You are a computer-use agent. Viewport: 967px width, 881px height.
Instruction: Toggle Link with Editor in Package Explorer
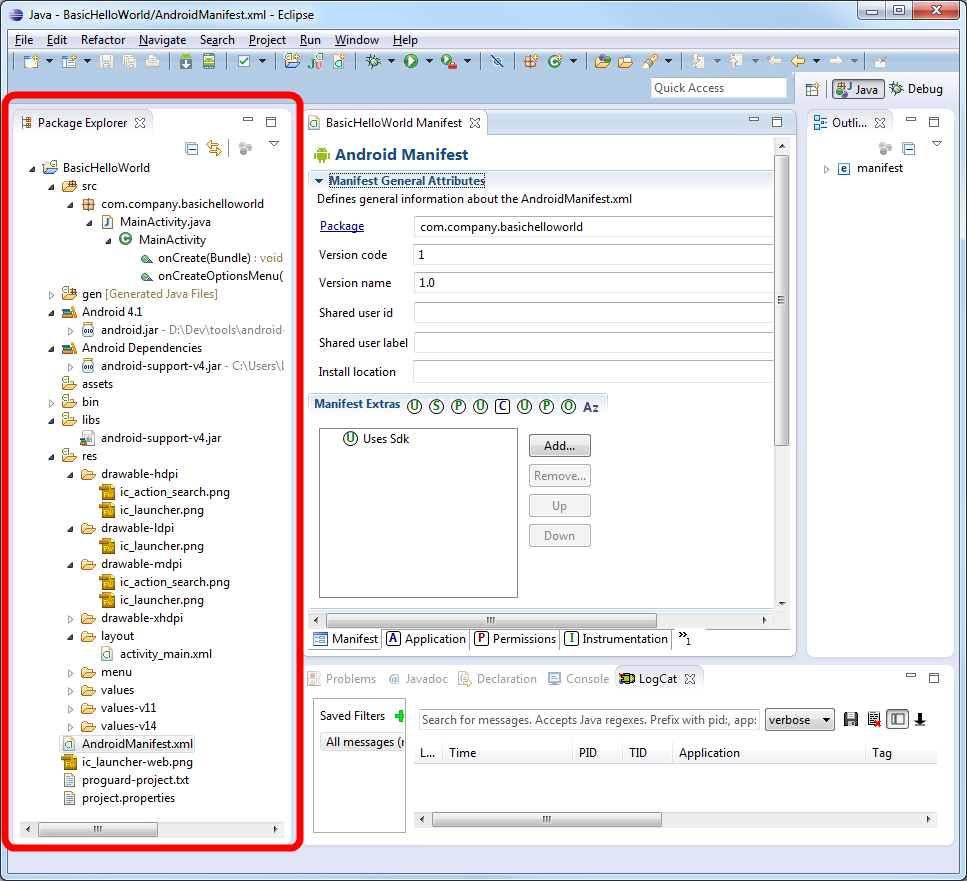point(214,148)
